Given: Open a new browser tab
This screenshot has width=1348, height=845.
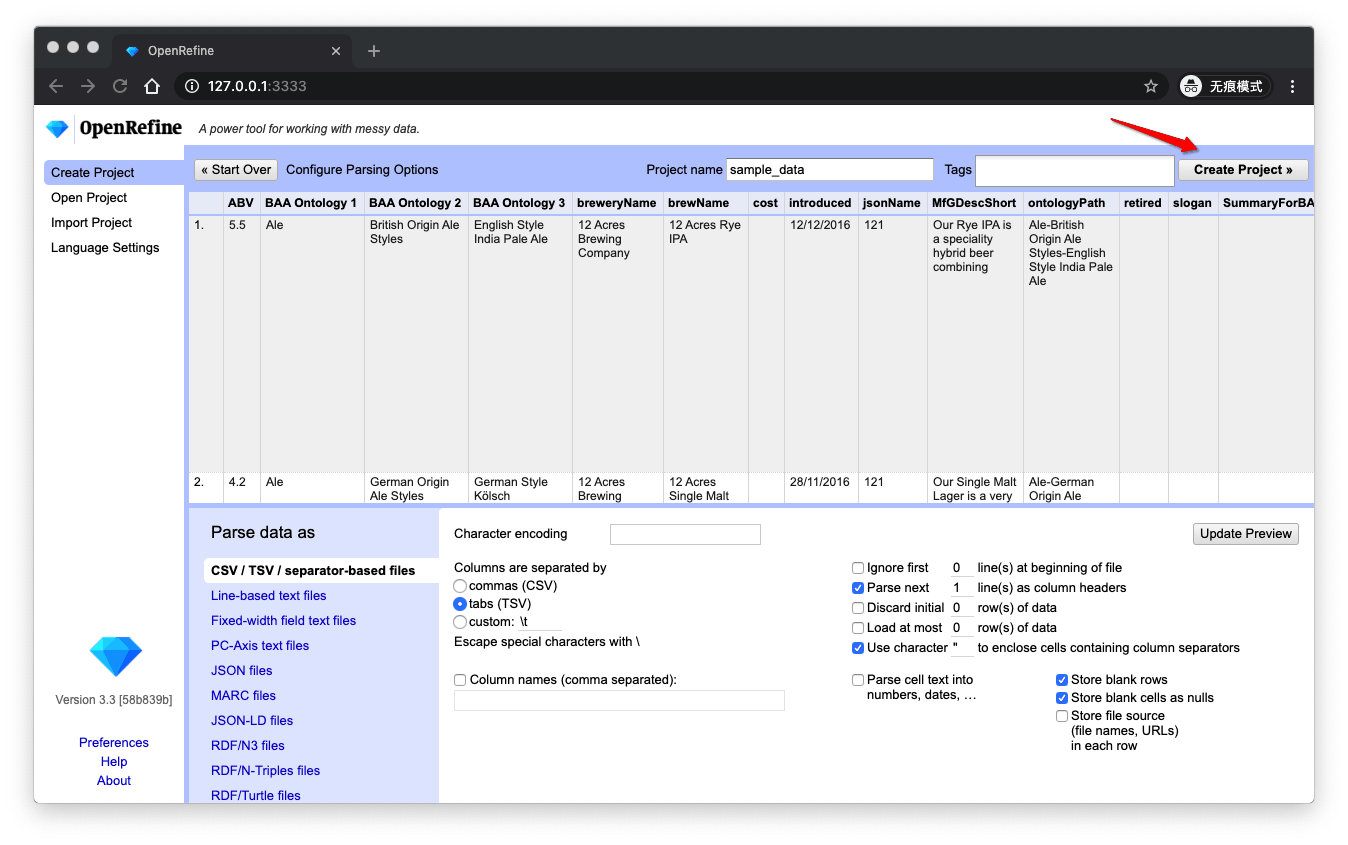Looking at the screenshot, I should 374,51.
